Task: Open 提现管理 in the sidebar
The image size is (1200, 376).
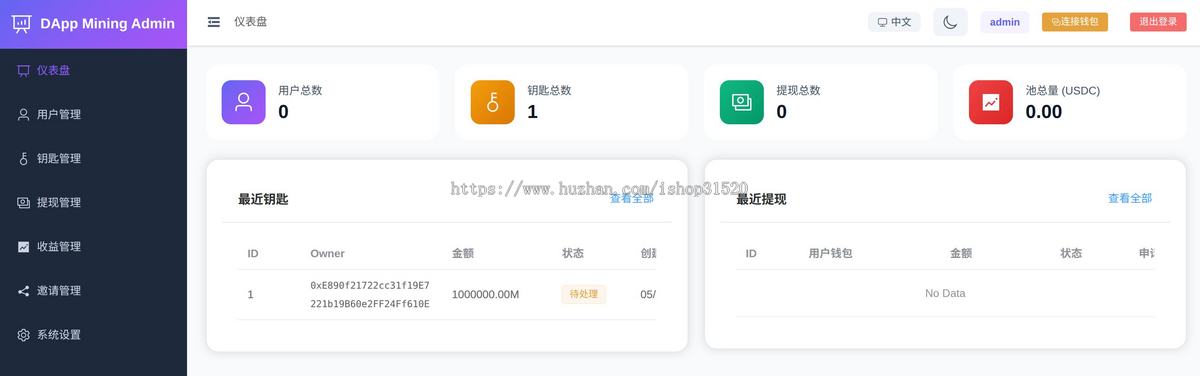Action: [x=93, y=203]
